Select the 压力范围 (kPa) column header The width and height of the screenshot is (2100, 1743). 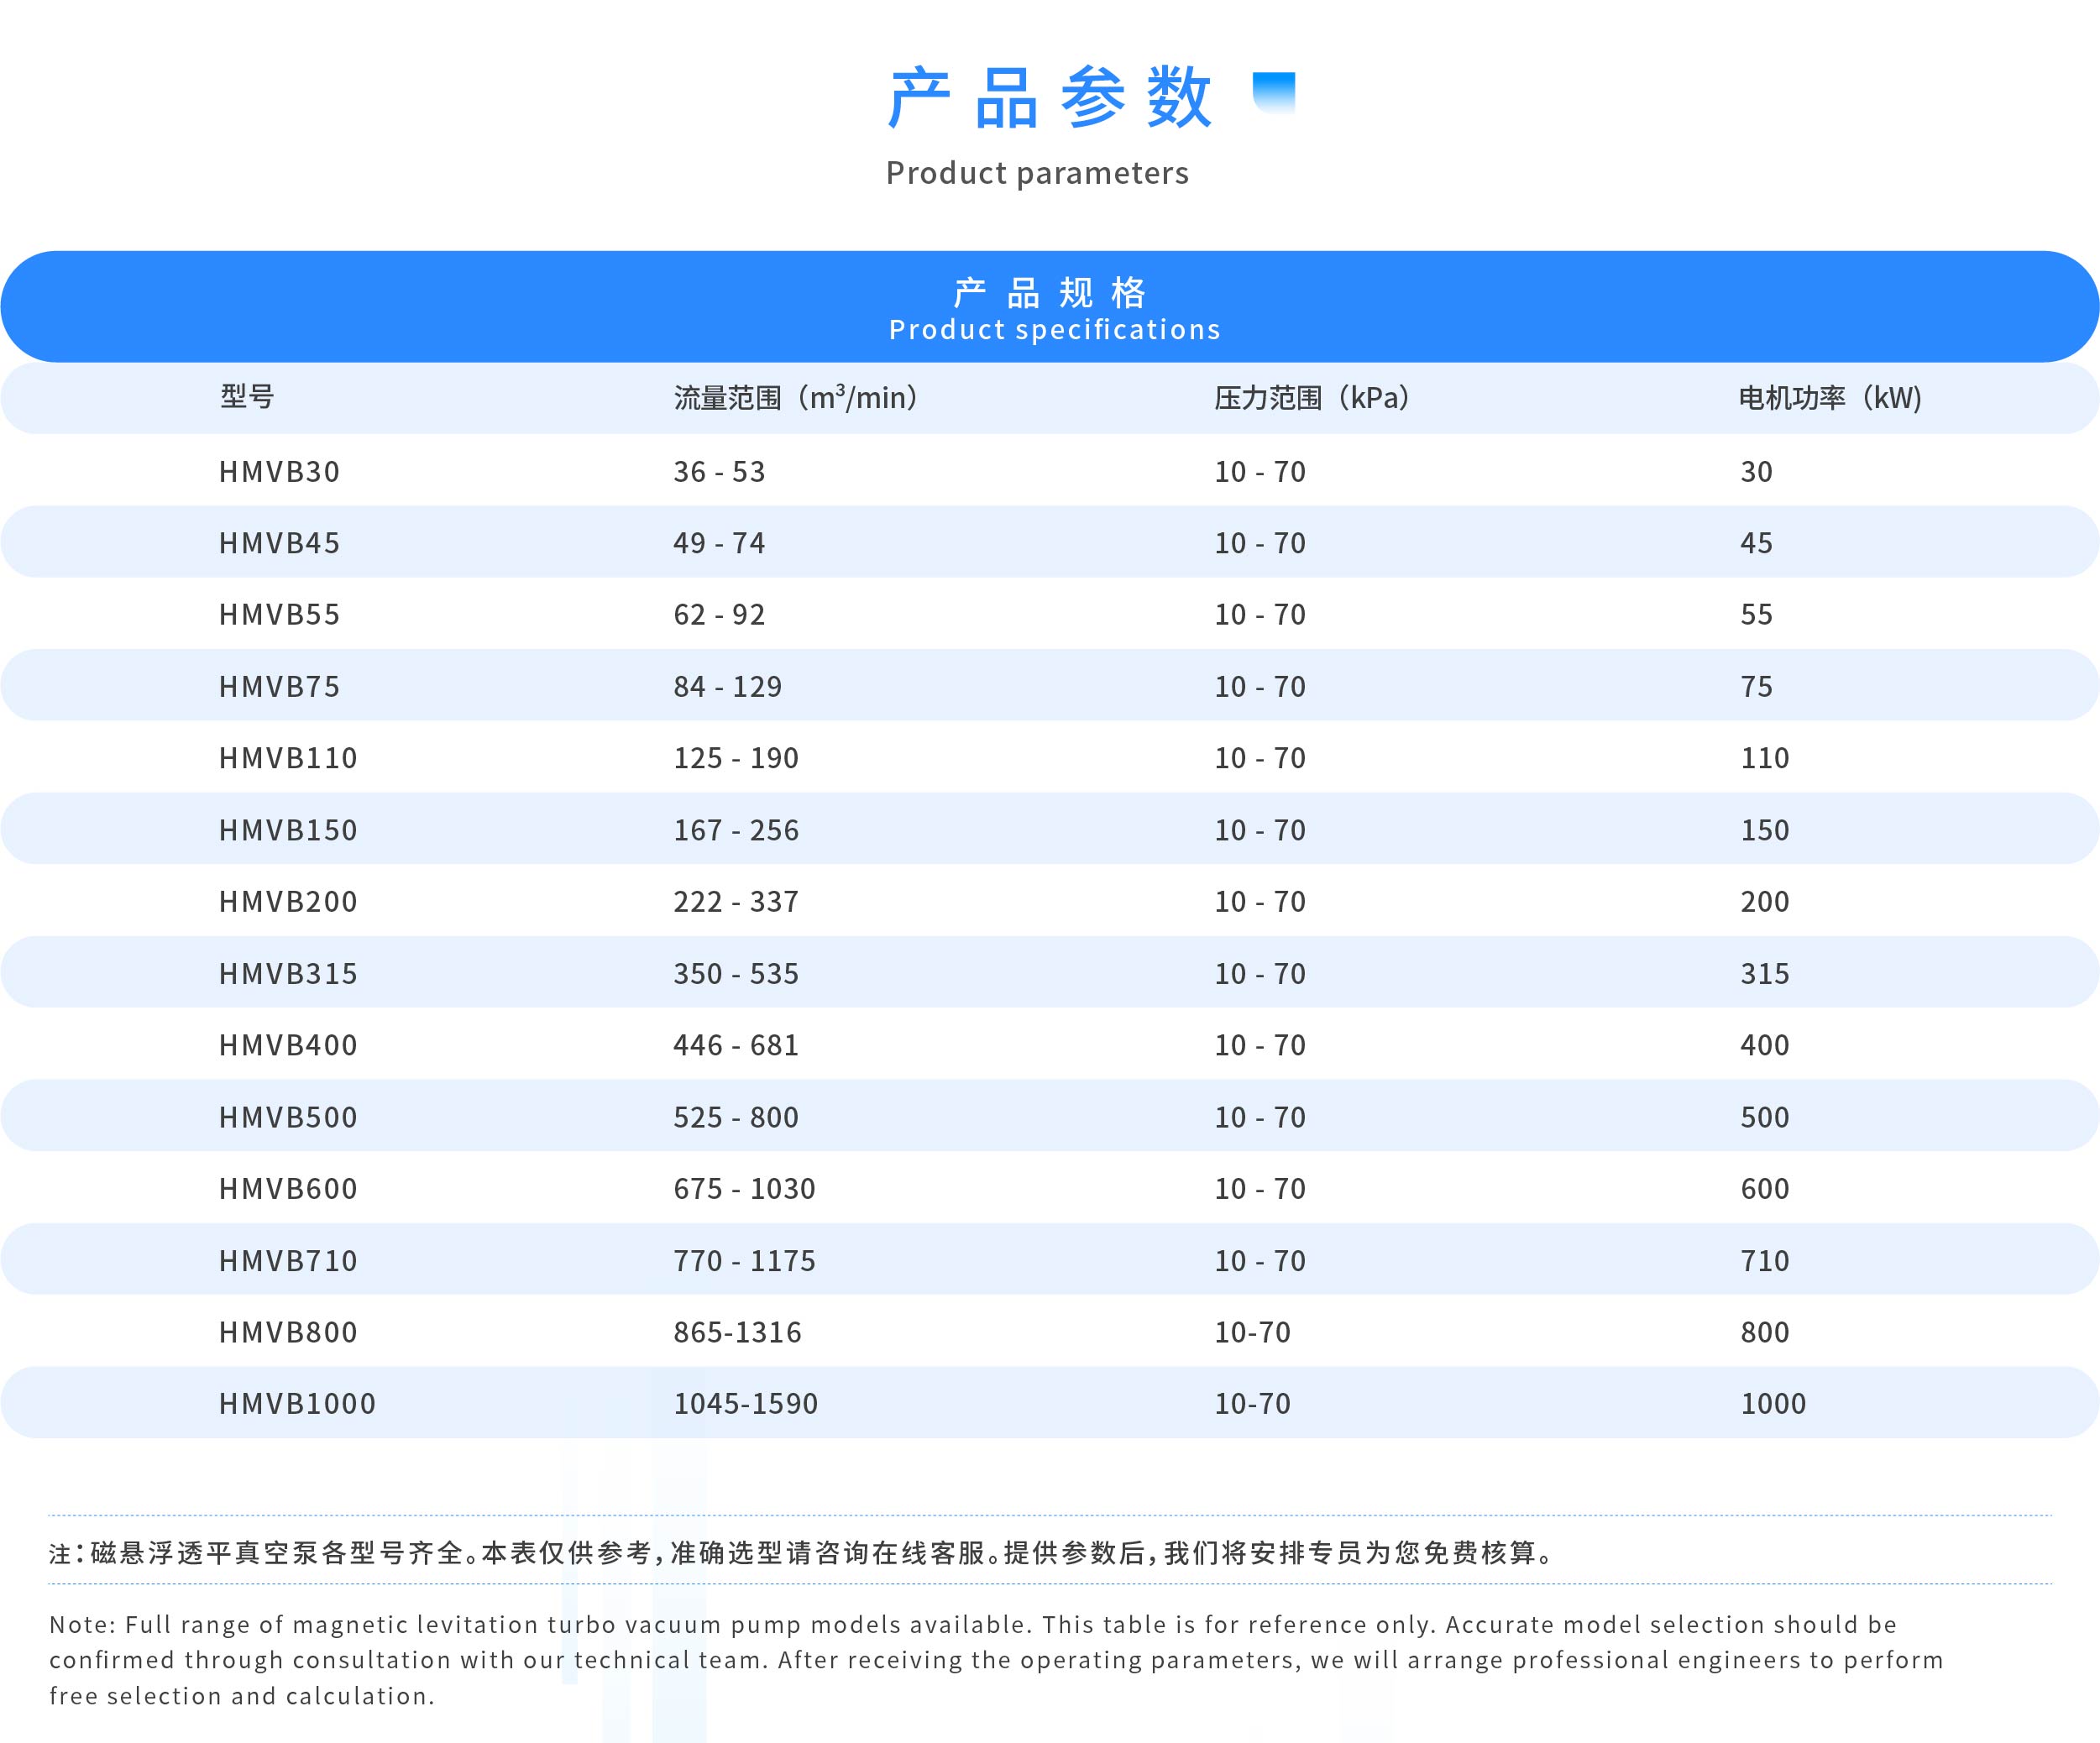(1313, 398)
